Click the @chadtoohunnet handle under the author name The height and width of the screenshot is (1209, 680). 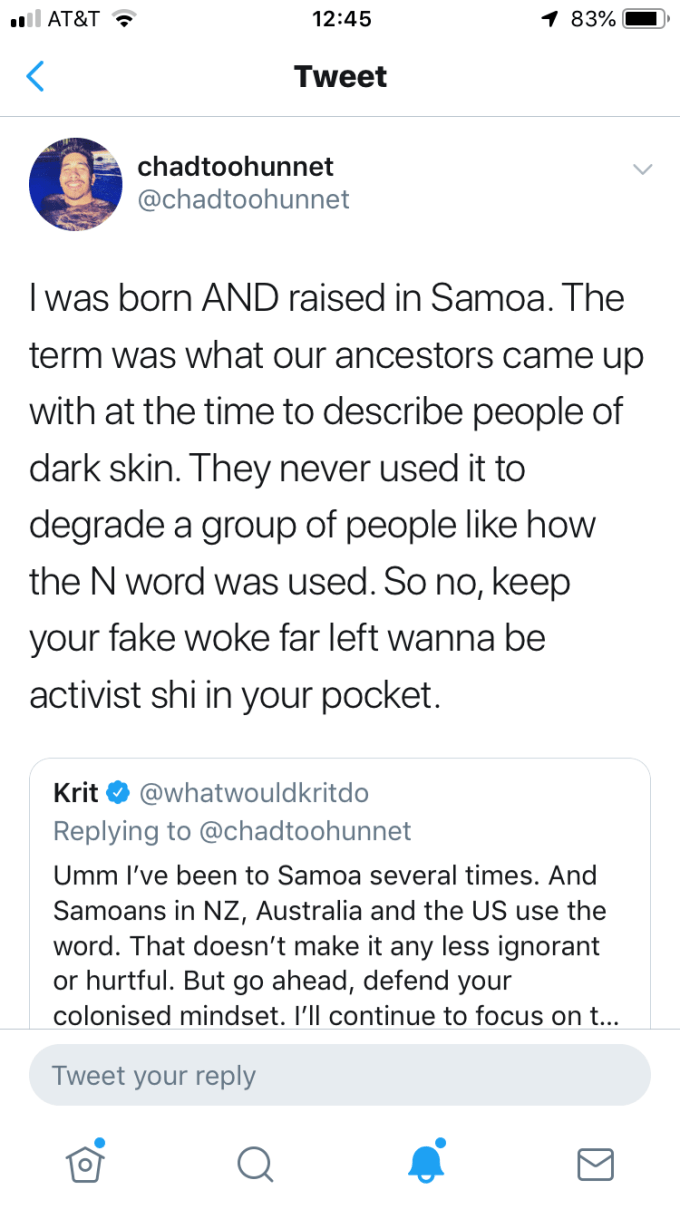243,200
